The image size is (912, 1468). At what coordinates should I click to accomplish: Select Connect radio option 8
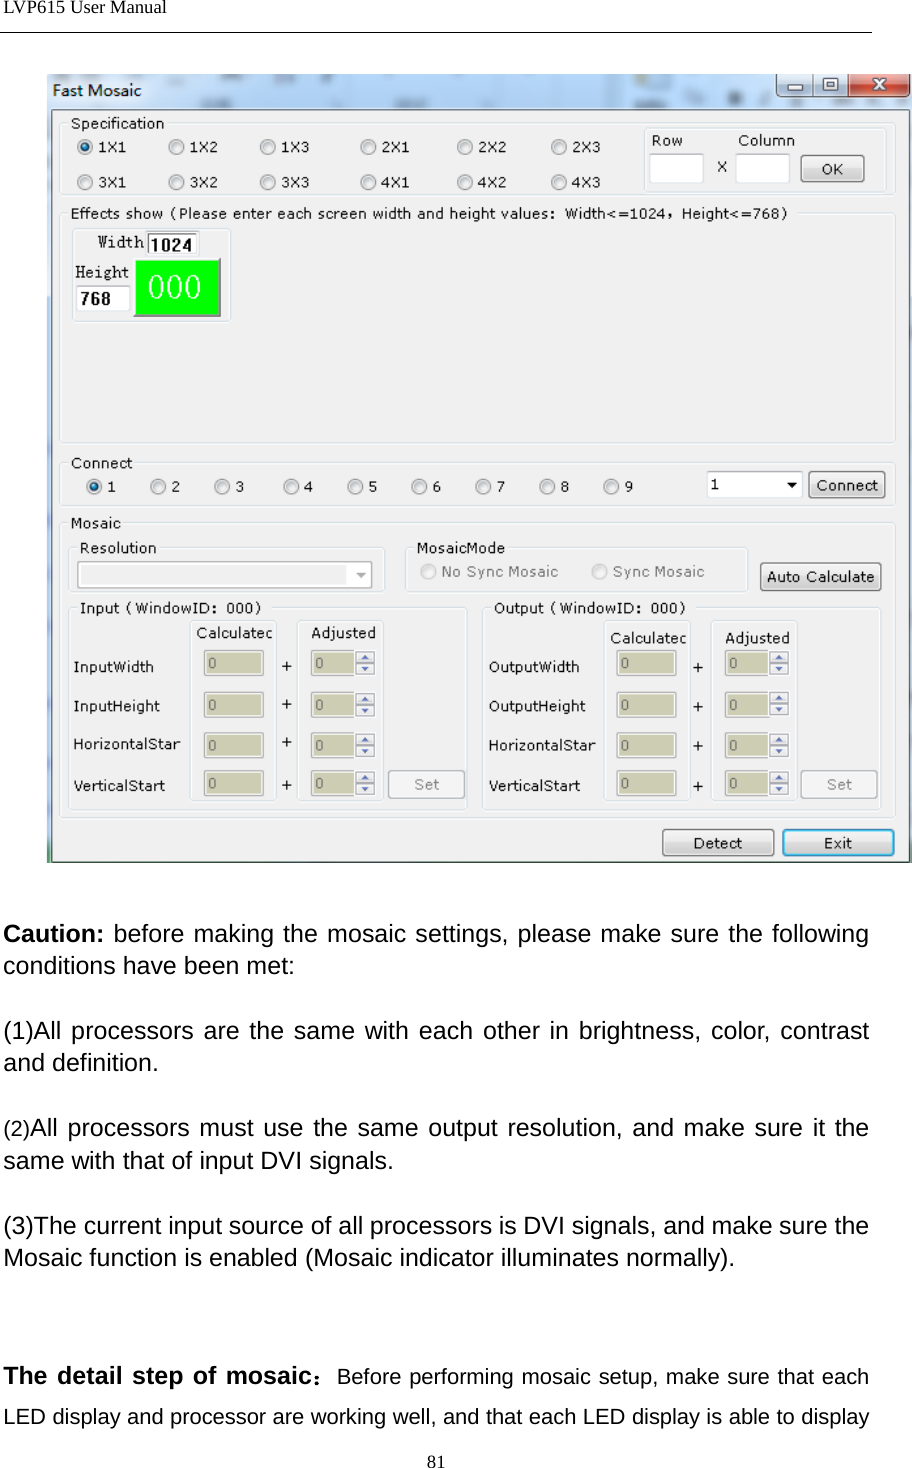click(547, 486)
